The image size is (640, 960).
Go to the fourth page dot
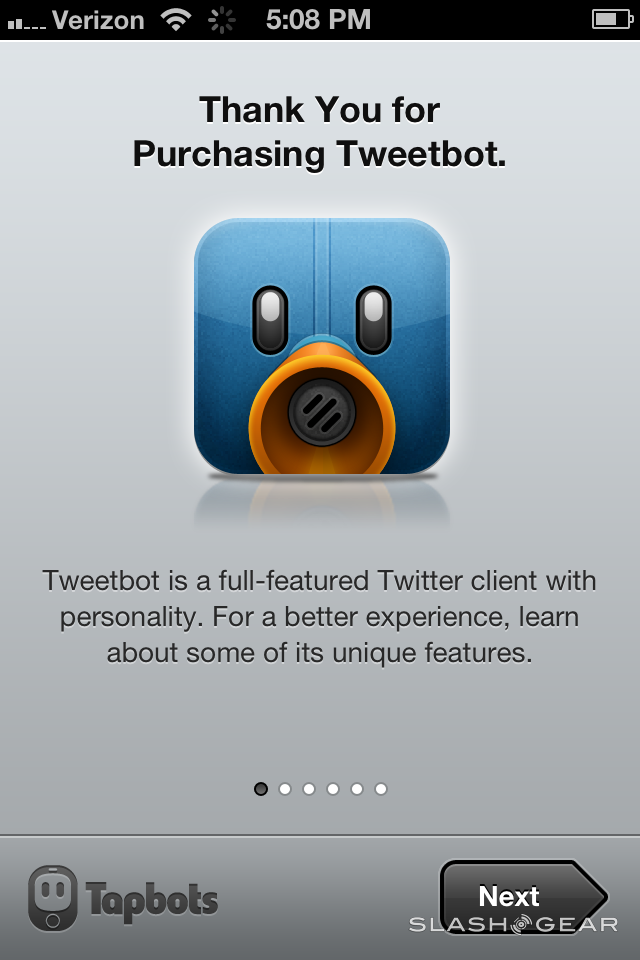(x=333, y=789)
